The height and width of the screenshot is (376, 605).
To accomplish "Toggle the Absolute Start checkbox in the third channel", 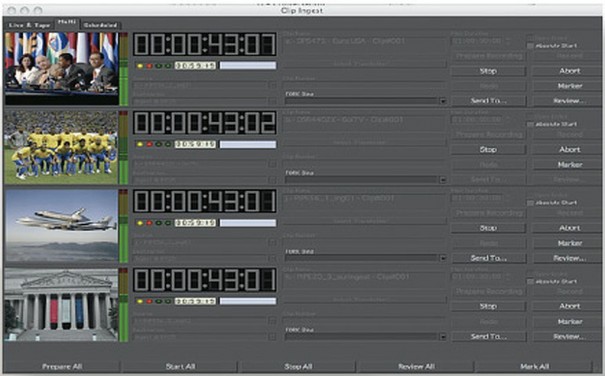I will coord(531,203).
